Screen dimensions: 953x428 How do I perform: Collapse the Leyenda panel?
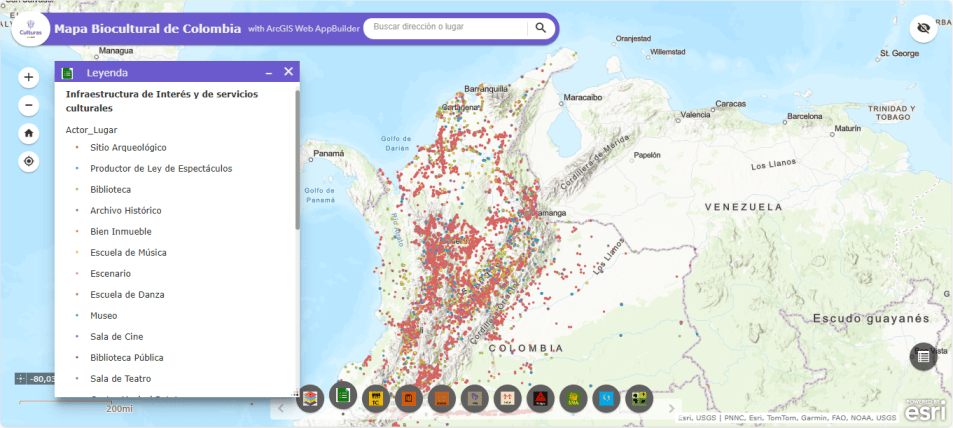click(268, 73)
